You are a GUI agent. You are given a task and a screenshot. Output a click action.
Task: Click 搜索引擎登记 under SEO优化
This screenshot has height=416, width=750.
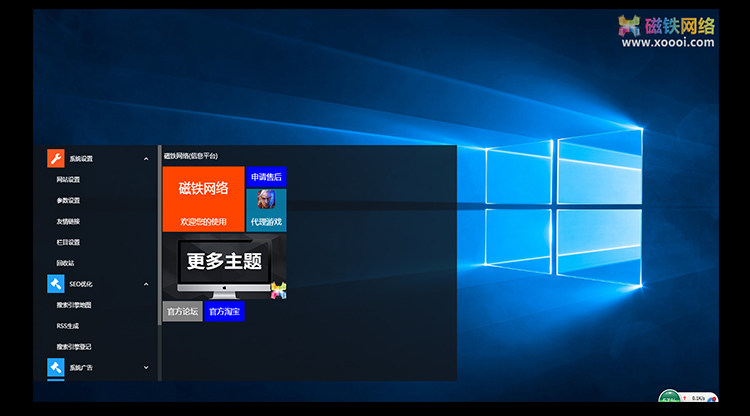74,347
